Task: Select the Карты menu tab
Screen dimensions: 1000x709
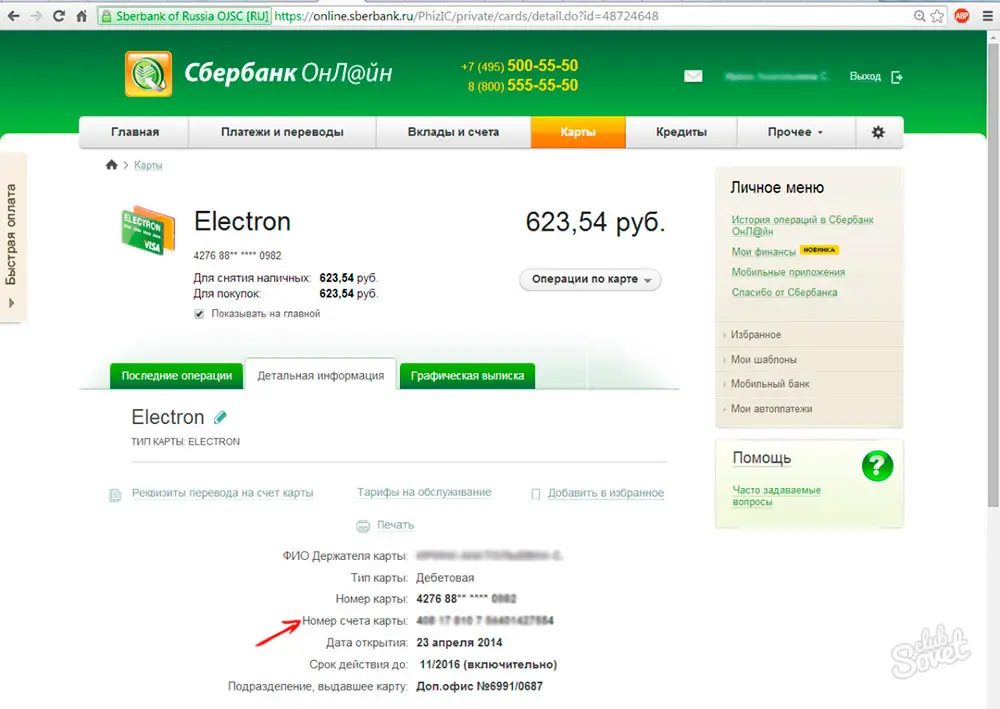Action: click(x=578, y=132)
